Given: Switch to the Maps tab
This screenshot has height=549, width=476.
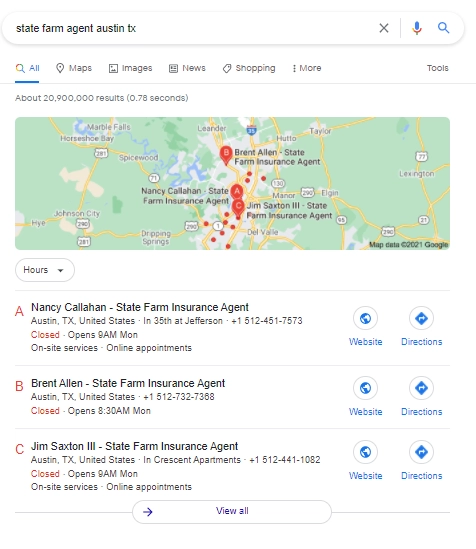Looking at the screenshot, I should click(x=74, y=68).
